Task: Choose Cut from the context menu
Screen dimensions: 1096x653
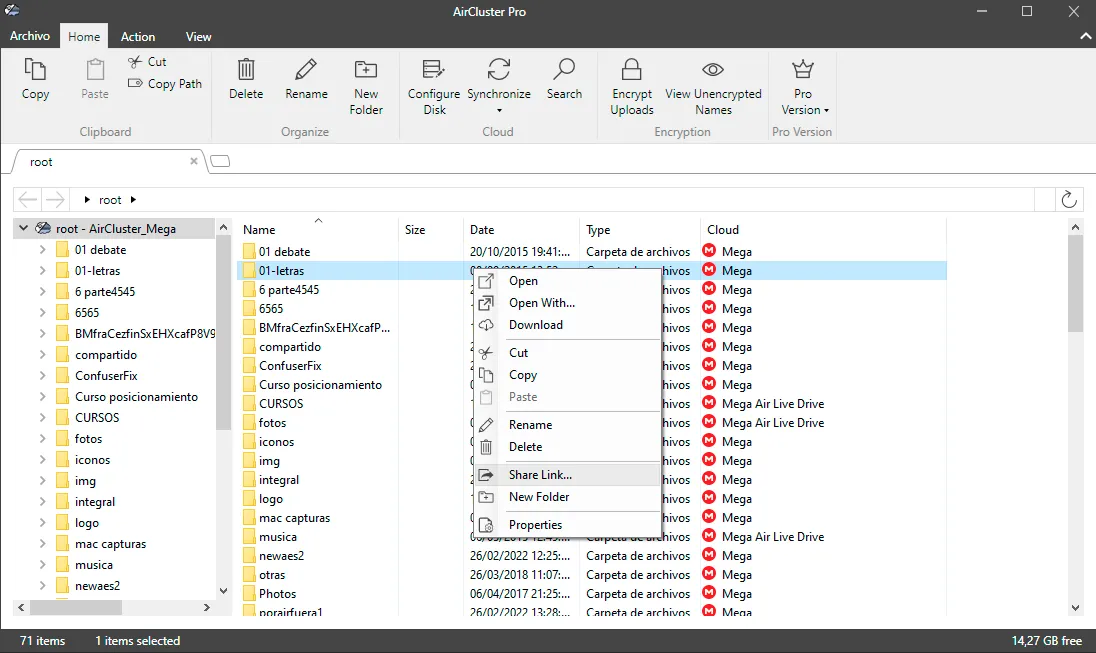Action: click(567, 352)
